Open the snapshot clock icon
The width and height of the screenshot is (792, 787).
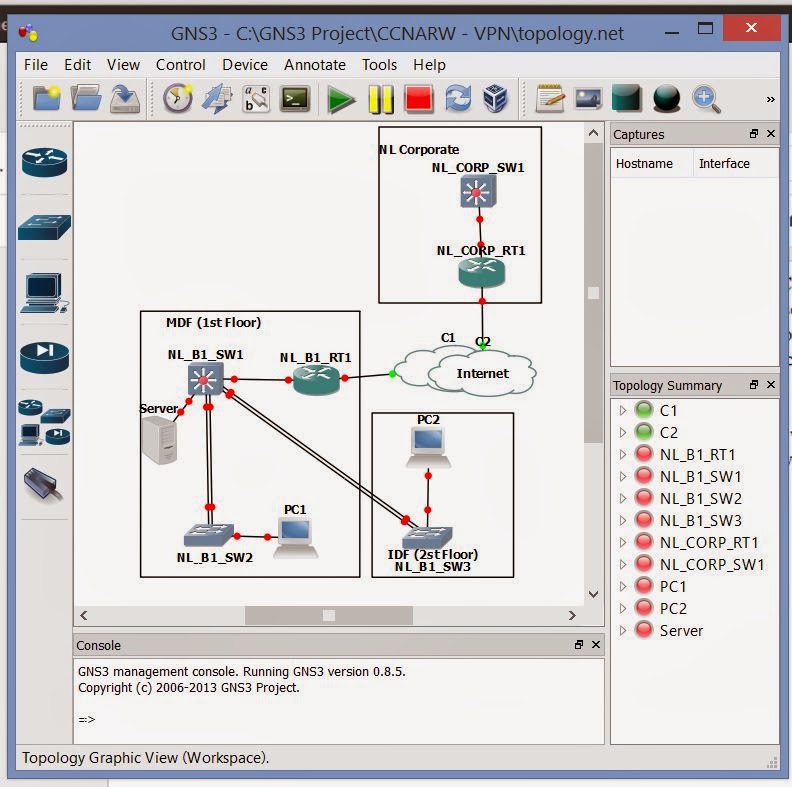(178, 98)
